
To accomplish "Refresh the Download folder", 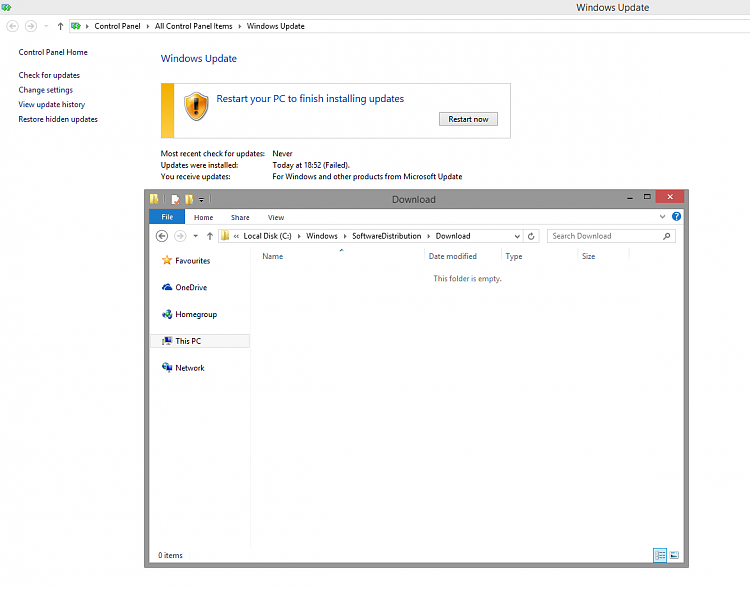I will point(531,236).
